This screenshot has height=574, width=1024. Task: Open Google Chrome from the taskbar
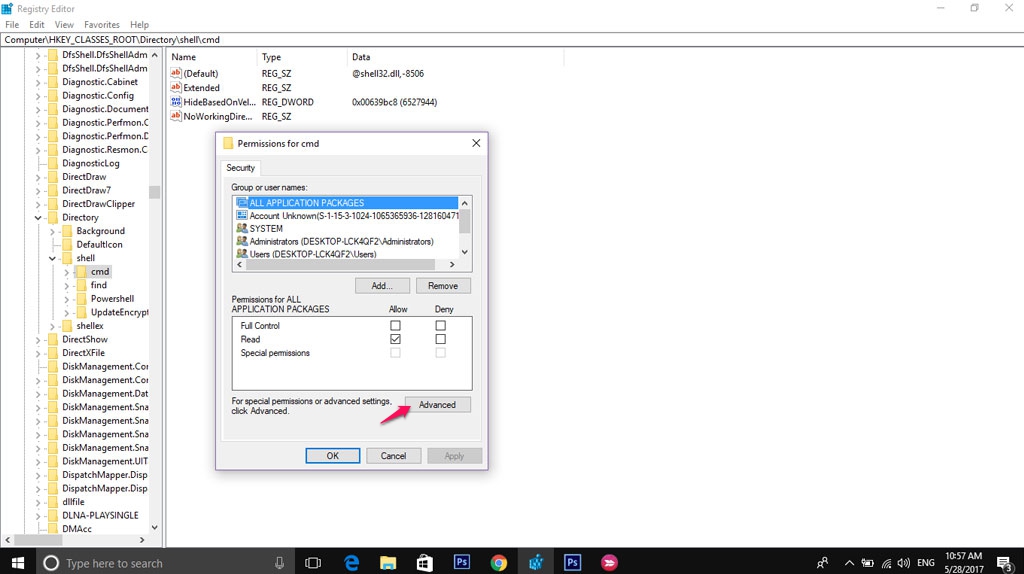pyautogui.click(x=499, y=563)
